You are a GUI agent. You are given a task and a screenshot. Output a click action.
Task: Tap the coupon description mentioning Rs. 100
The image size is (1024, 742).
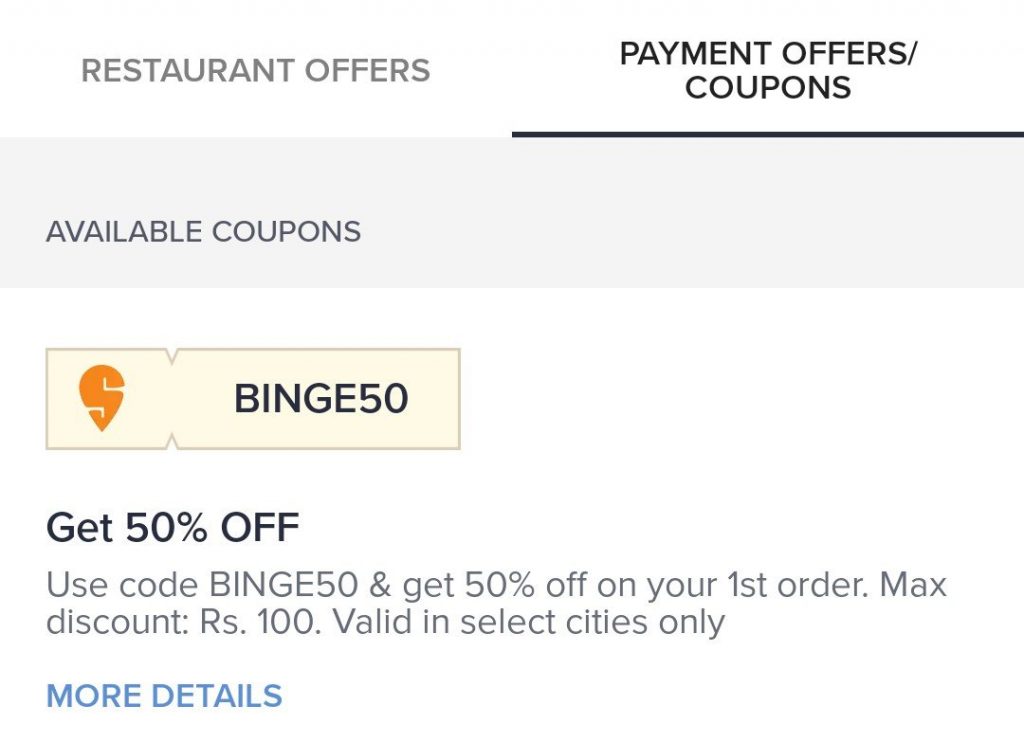tap(496, 603)
